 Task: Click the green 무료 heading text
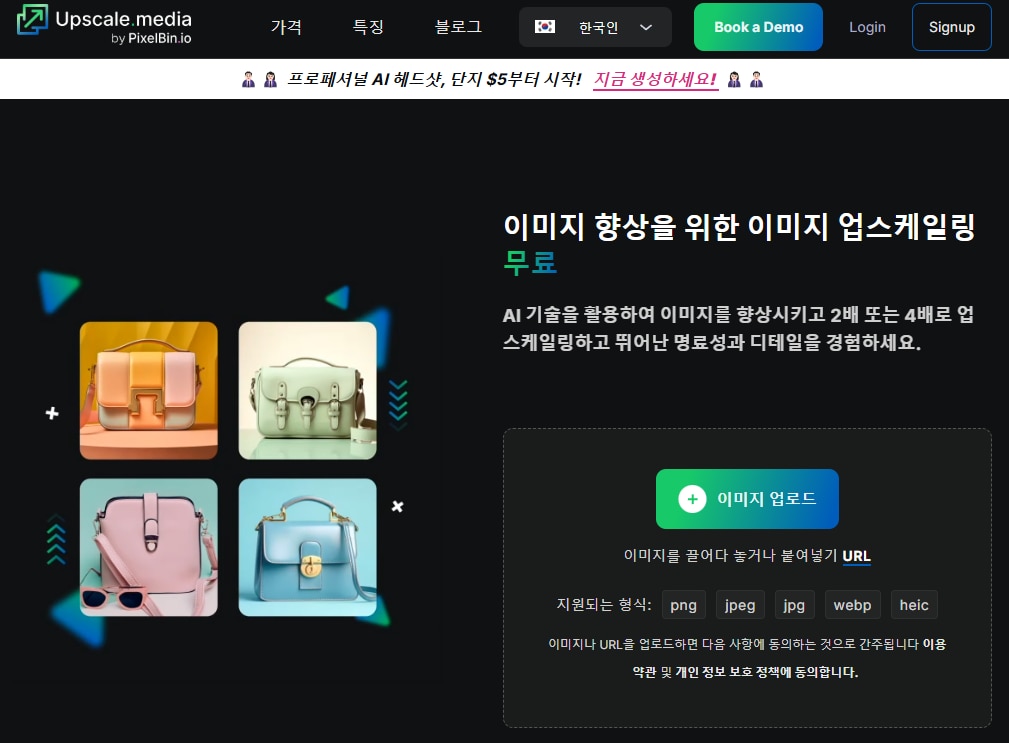pyautogui.click(x=530, y=262)
